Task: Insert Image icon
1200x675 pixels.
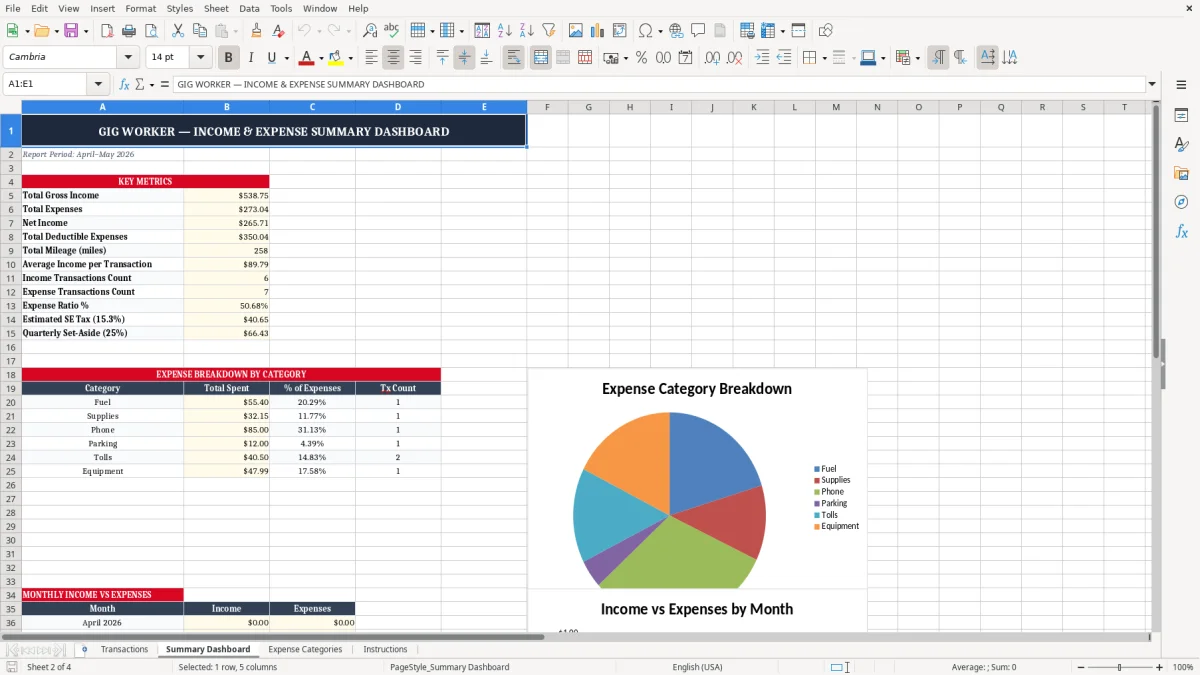Action: [x=576, y=31]
